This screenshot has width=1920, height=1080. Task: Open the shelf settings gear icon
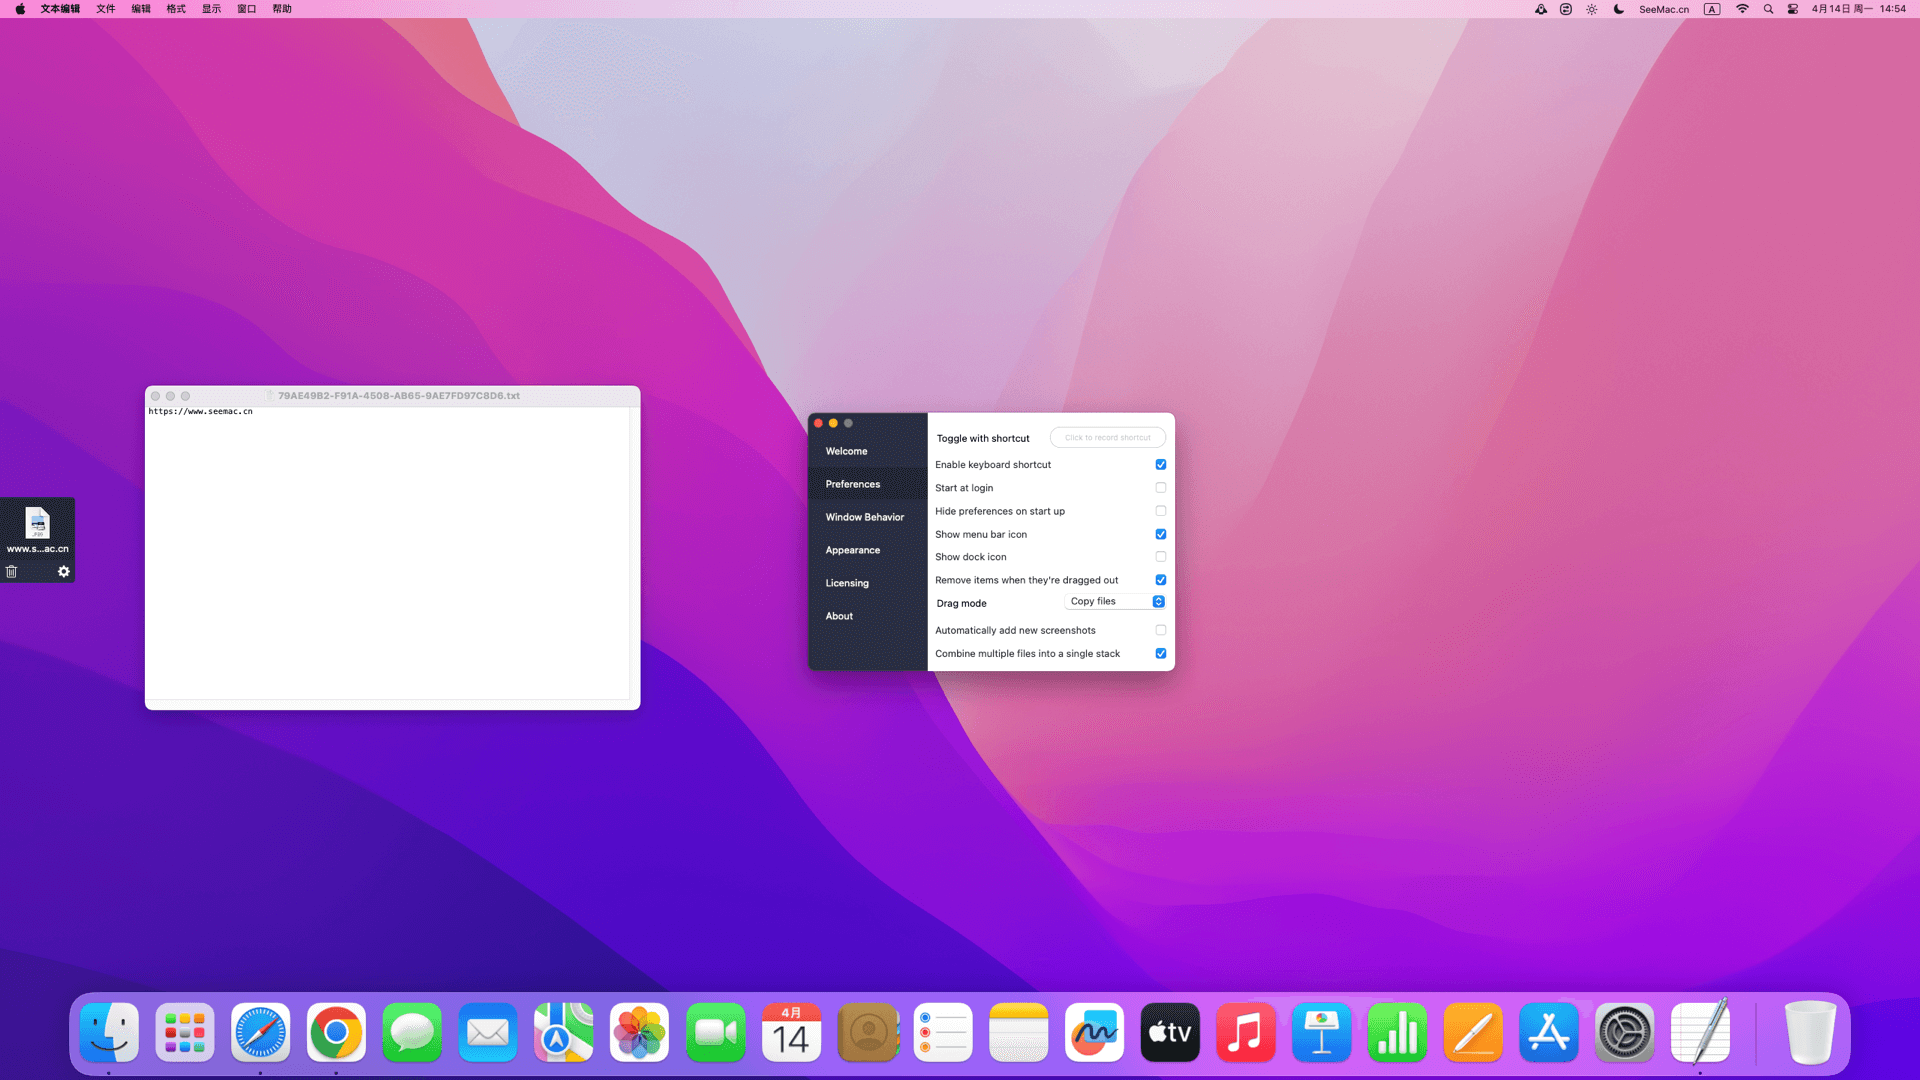click(64, 572)
